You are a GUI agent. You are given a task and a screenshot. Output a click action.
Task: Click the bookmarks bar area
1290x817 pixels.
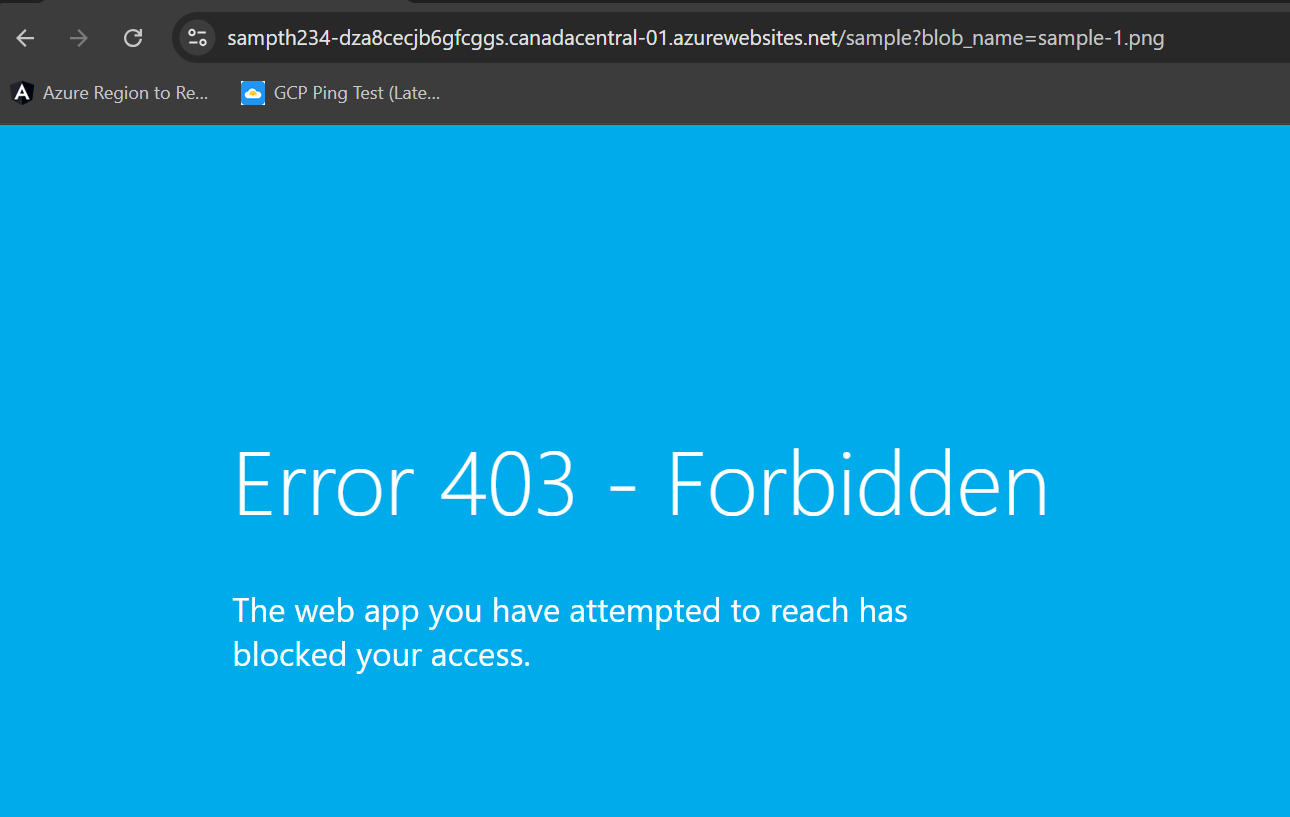coord(700,92)
